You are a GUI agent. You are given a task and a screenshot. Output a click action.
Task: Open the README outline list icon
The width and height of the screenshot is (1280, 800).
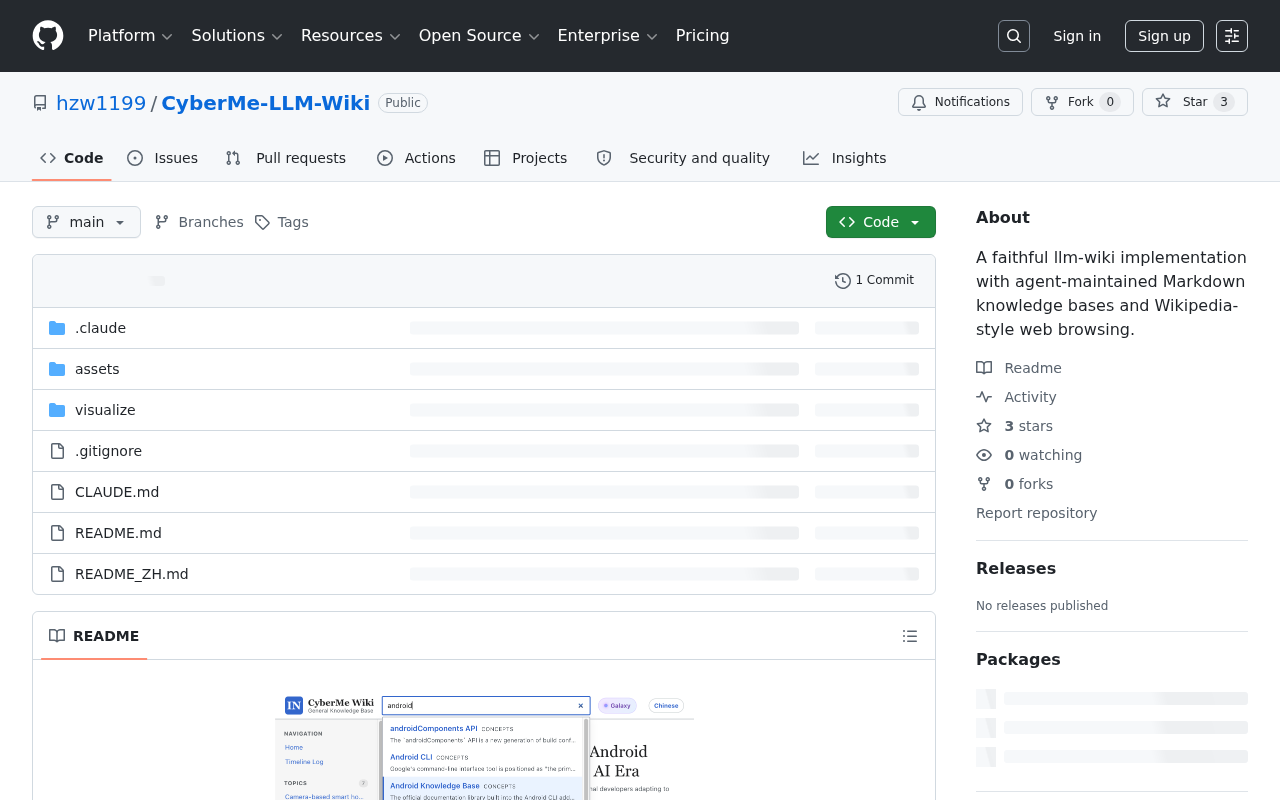click(910, 636)
